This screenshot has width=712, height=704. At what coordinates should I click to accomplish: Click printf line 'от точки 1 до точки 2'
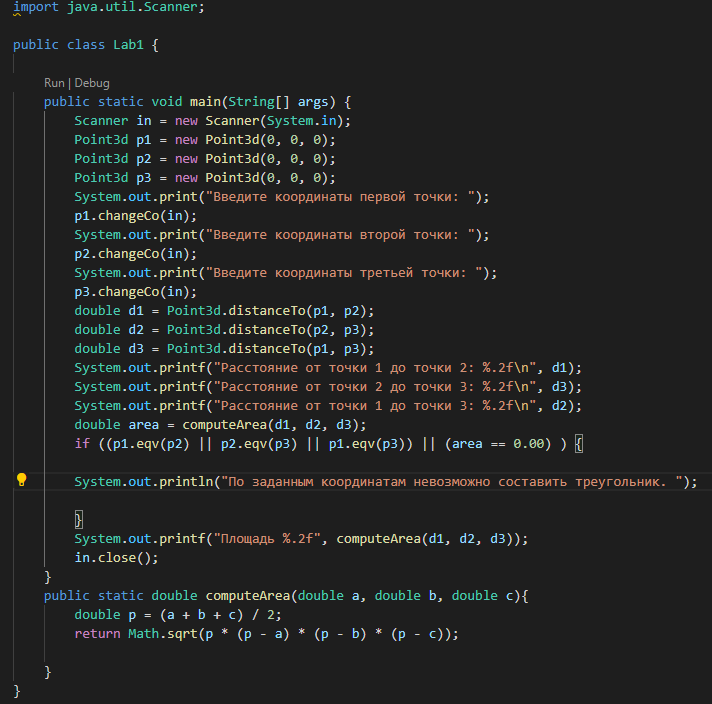coord(328,368)
